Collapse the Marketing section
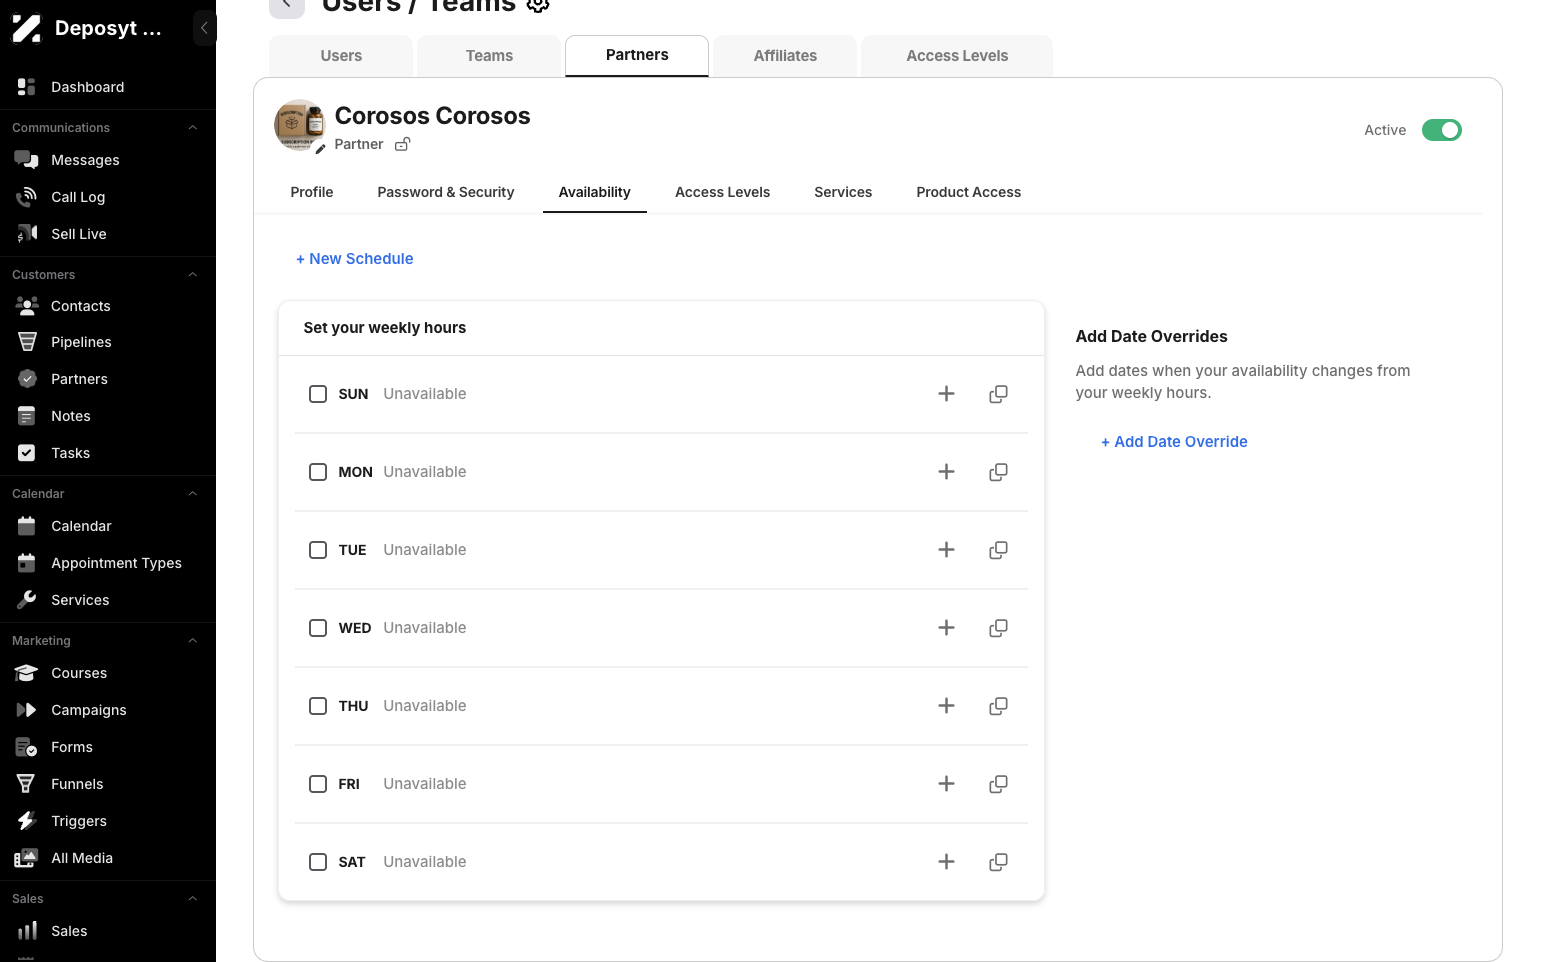 [x=193, y=641]
